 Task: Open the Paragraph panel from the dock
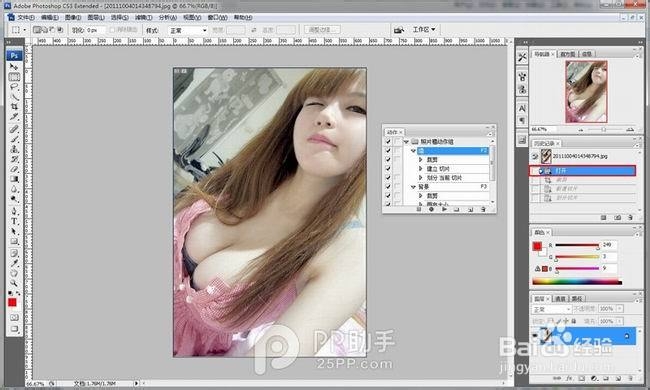(522, 120)
